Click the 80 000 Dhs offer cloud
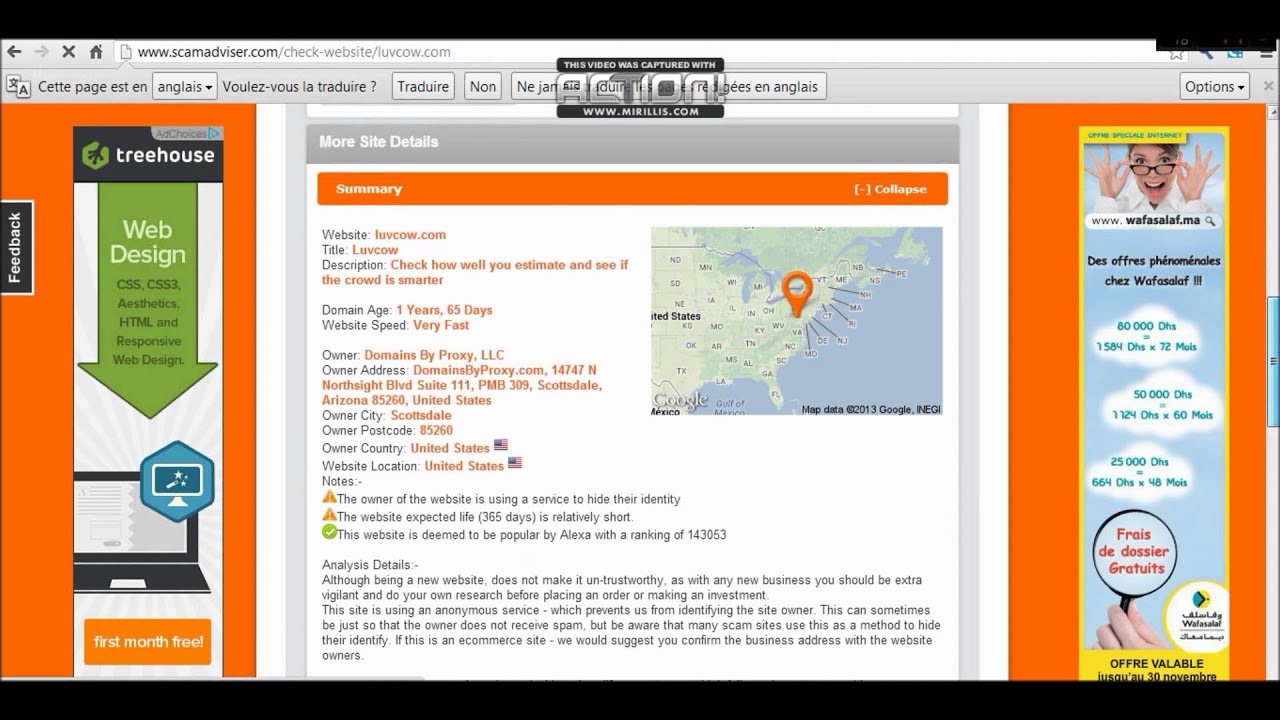 (x=1147, y=336)
